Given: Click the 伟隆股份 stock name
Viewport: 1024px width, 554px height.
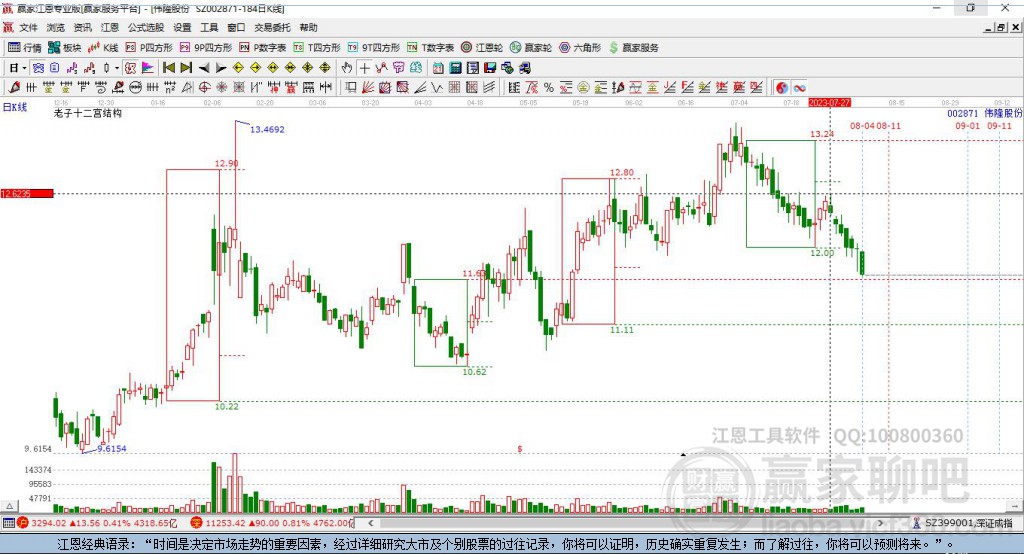Looking at the screenshot, I should pyautogui.click(x=1003, y=113).
